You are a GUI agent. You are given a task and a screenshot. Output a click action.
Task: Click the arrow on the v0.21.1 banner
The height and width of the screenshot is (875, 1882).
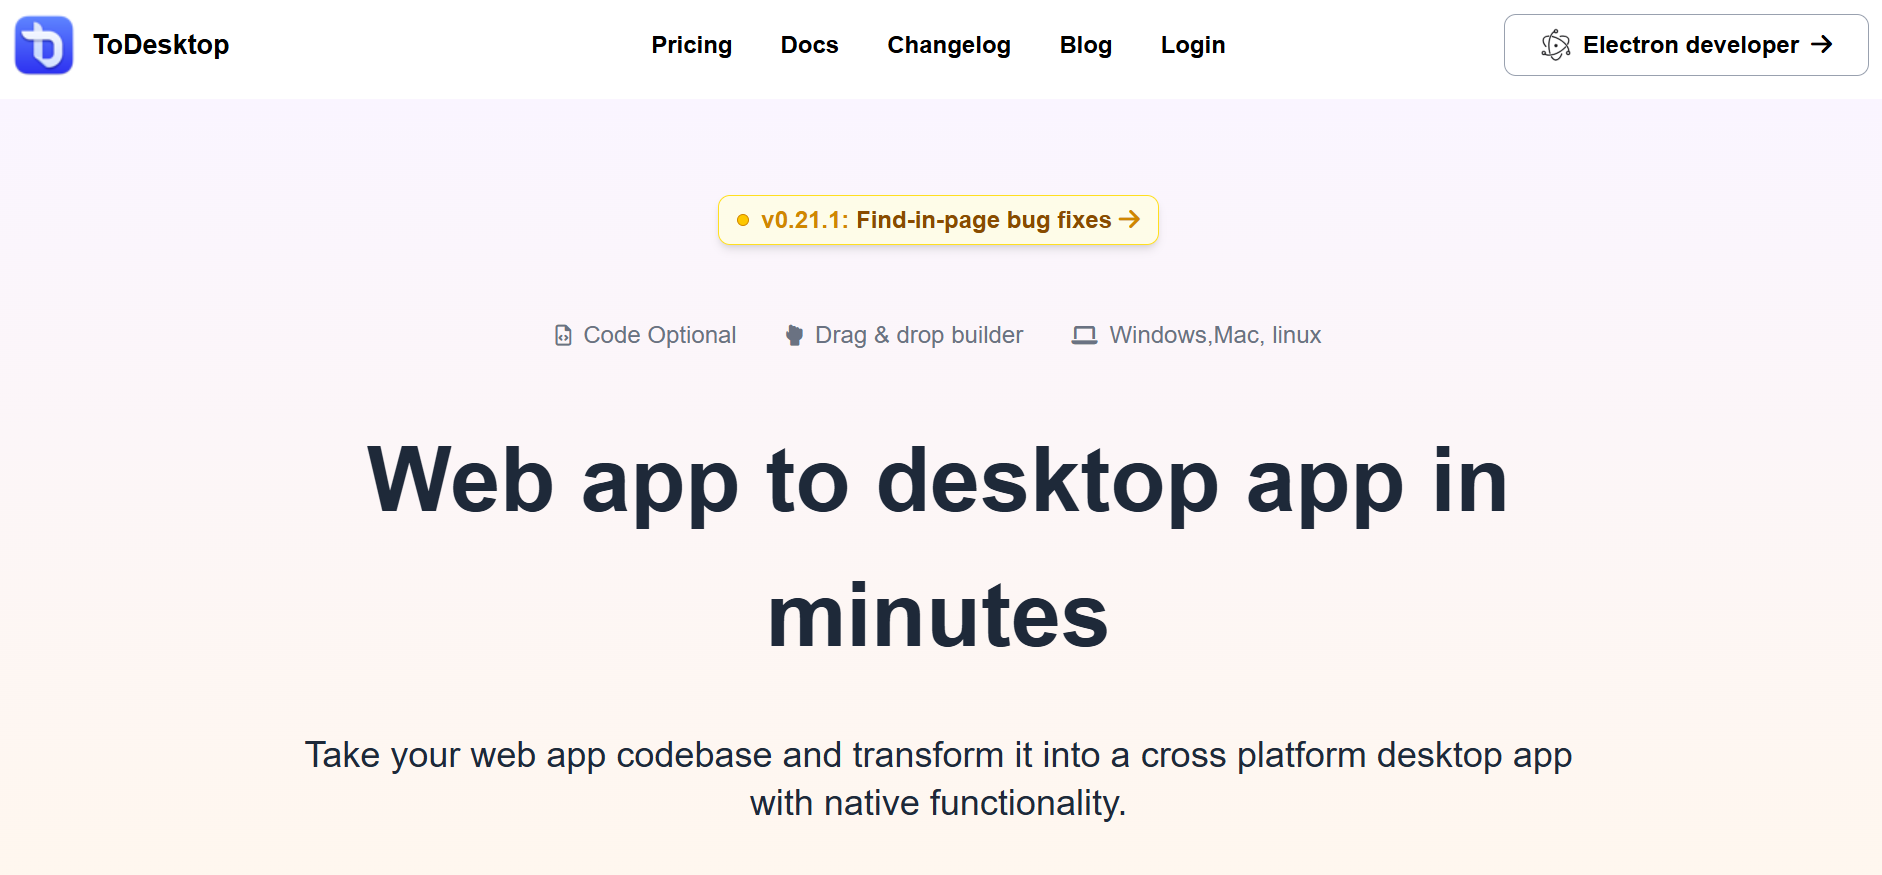[1130, 219]
